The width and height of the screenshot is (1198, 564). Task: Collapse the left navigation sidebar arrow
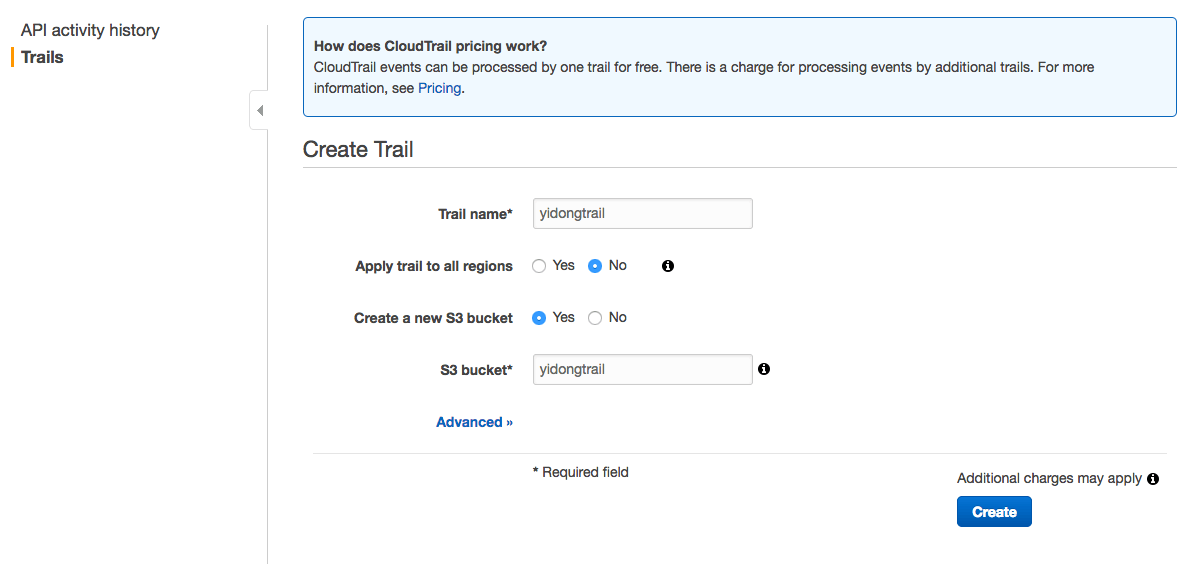point(260,111)
